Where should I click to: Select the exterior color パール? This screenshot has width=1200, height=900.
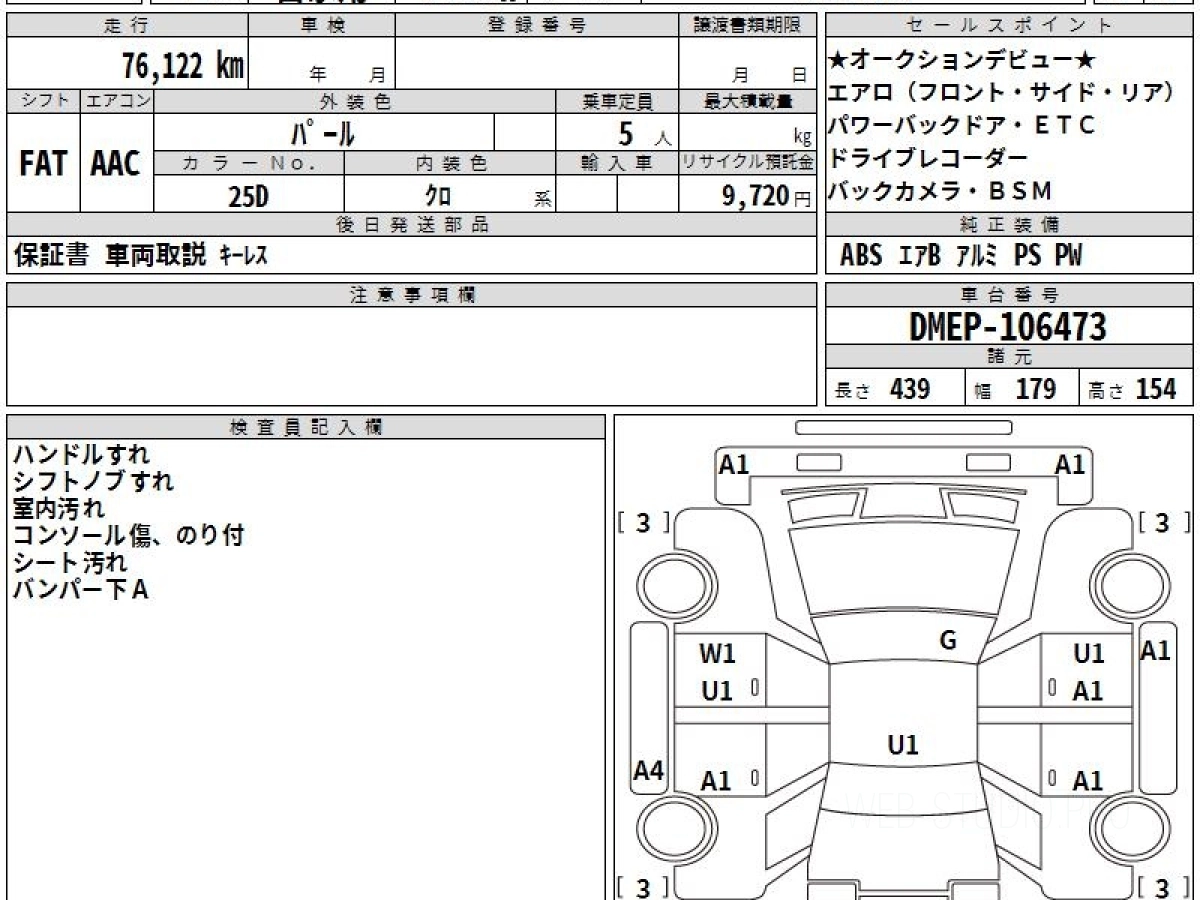point(324,132)
